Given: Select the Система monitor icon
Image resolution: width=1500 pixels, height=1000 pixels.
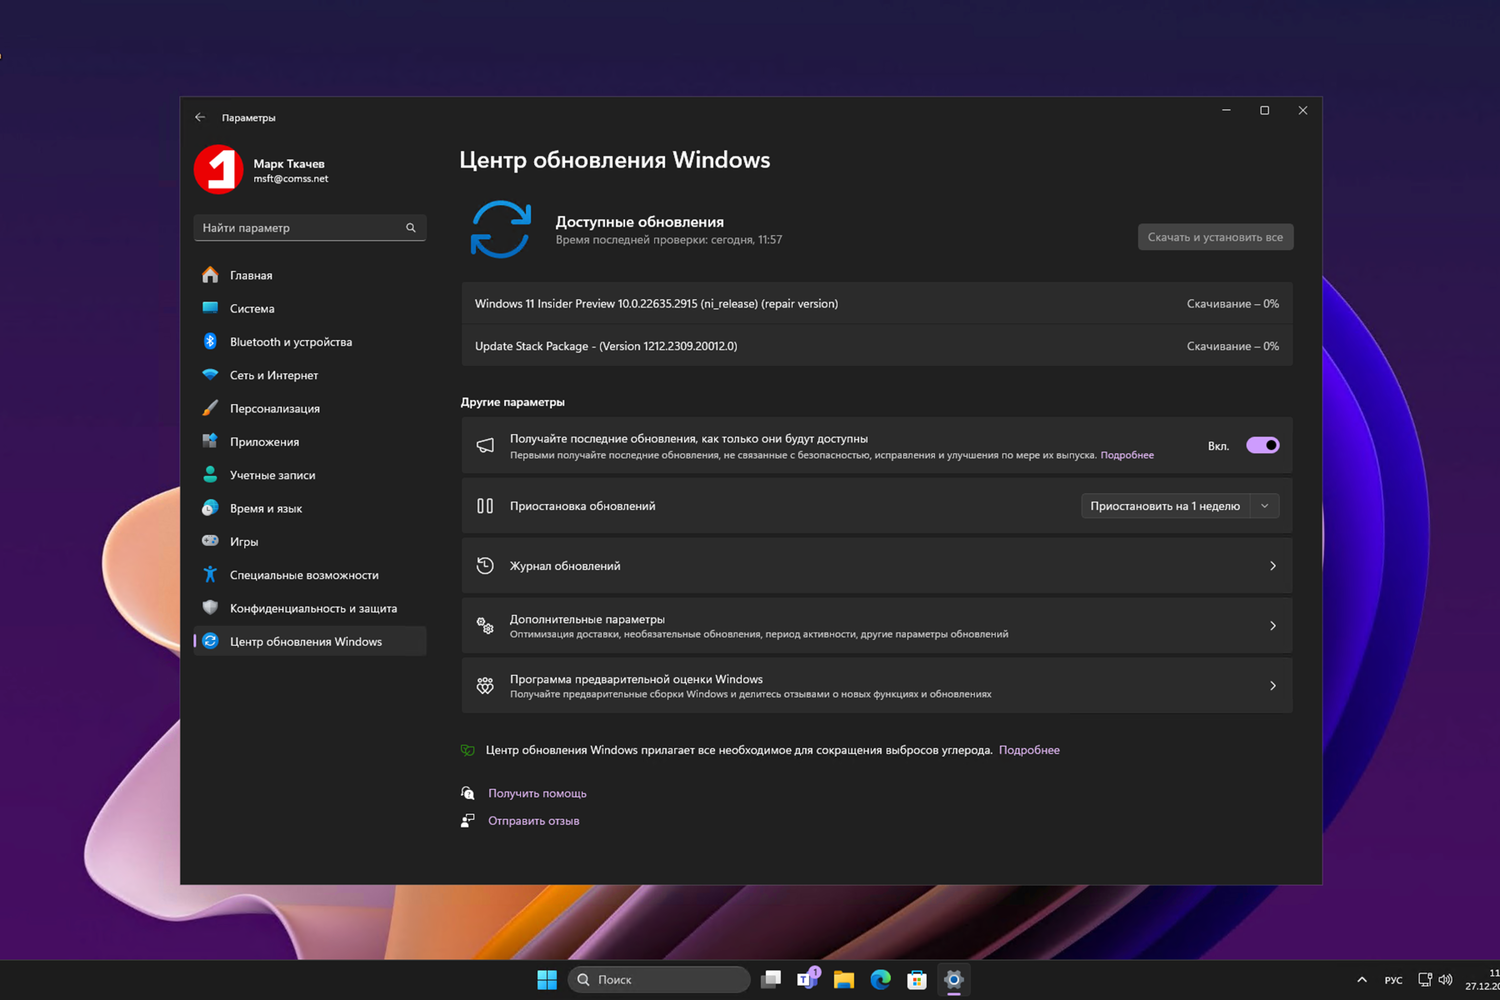Looking at the screenshot, I should [210, 308].
